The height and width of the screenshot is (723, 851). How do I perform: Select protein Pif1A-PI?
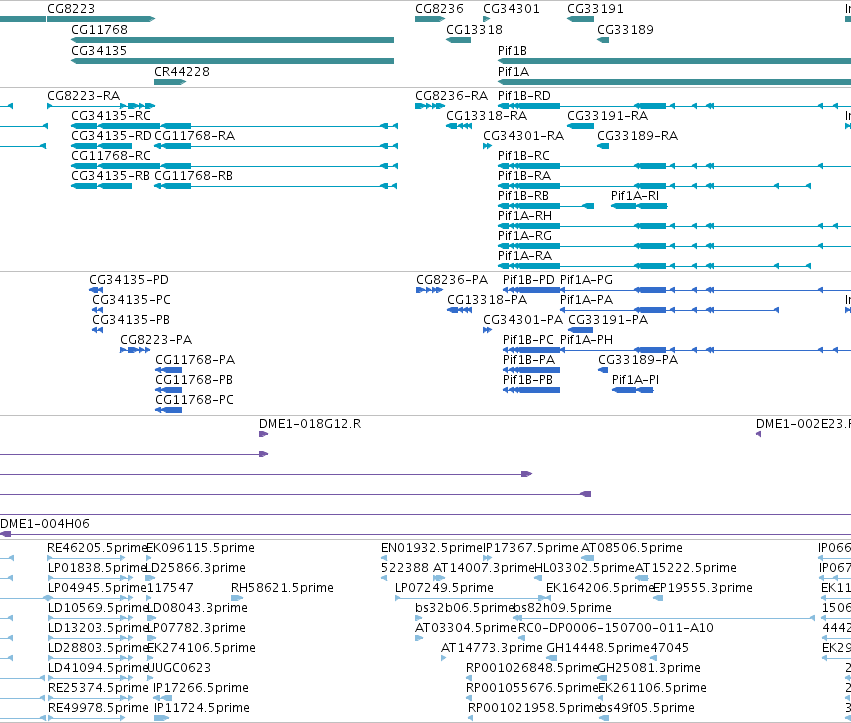coord(635,380)
